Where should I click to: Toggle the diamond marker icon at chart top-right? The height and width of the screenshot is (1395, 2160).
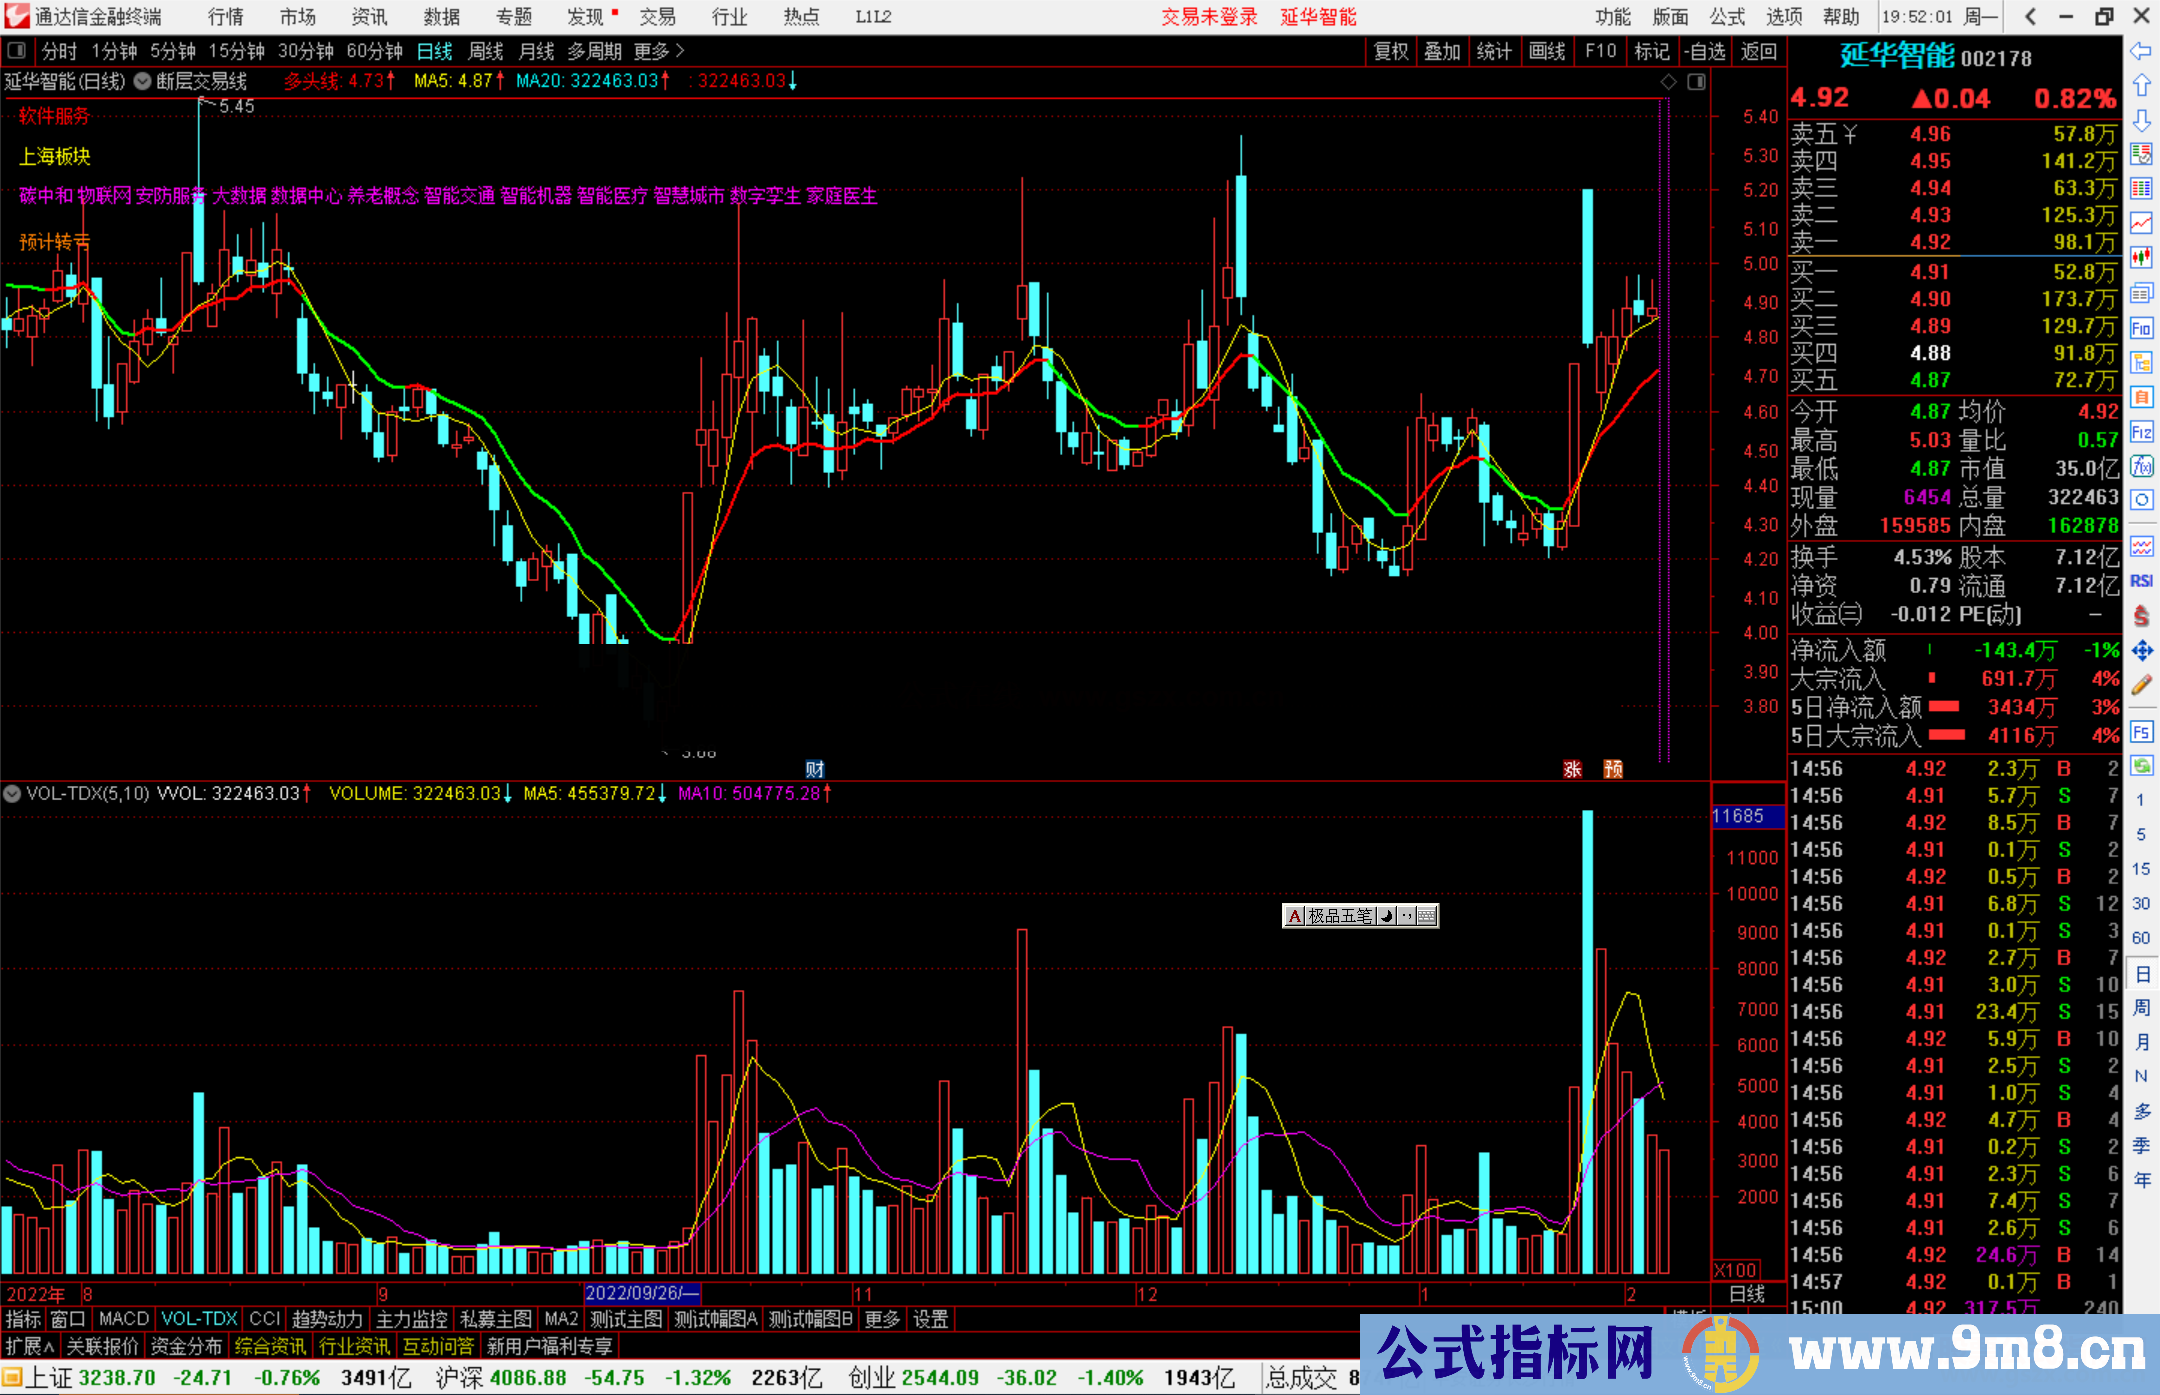(x=1668, y=82)
